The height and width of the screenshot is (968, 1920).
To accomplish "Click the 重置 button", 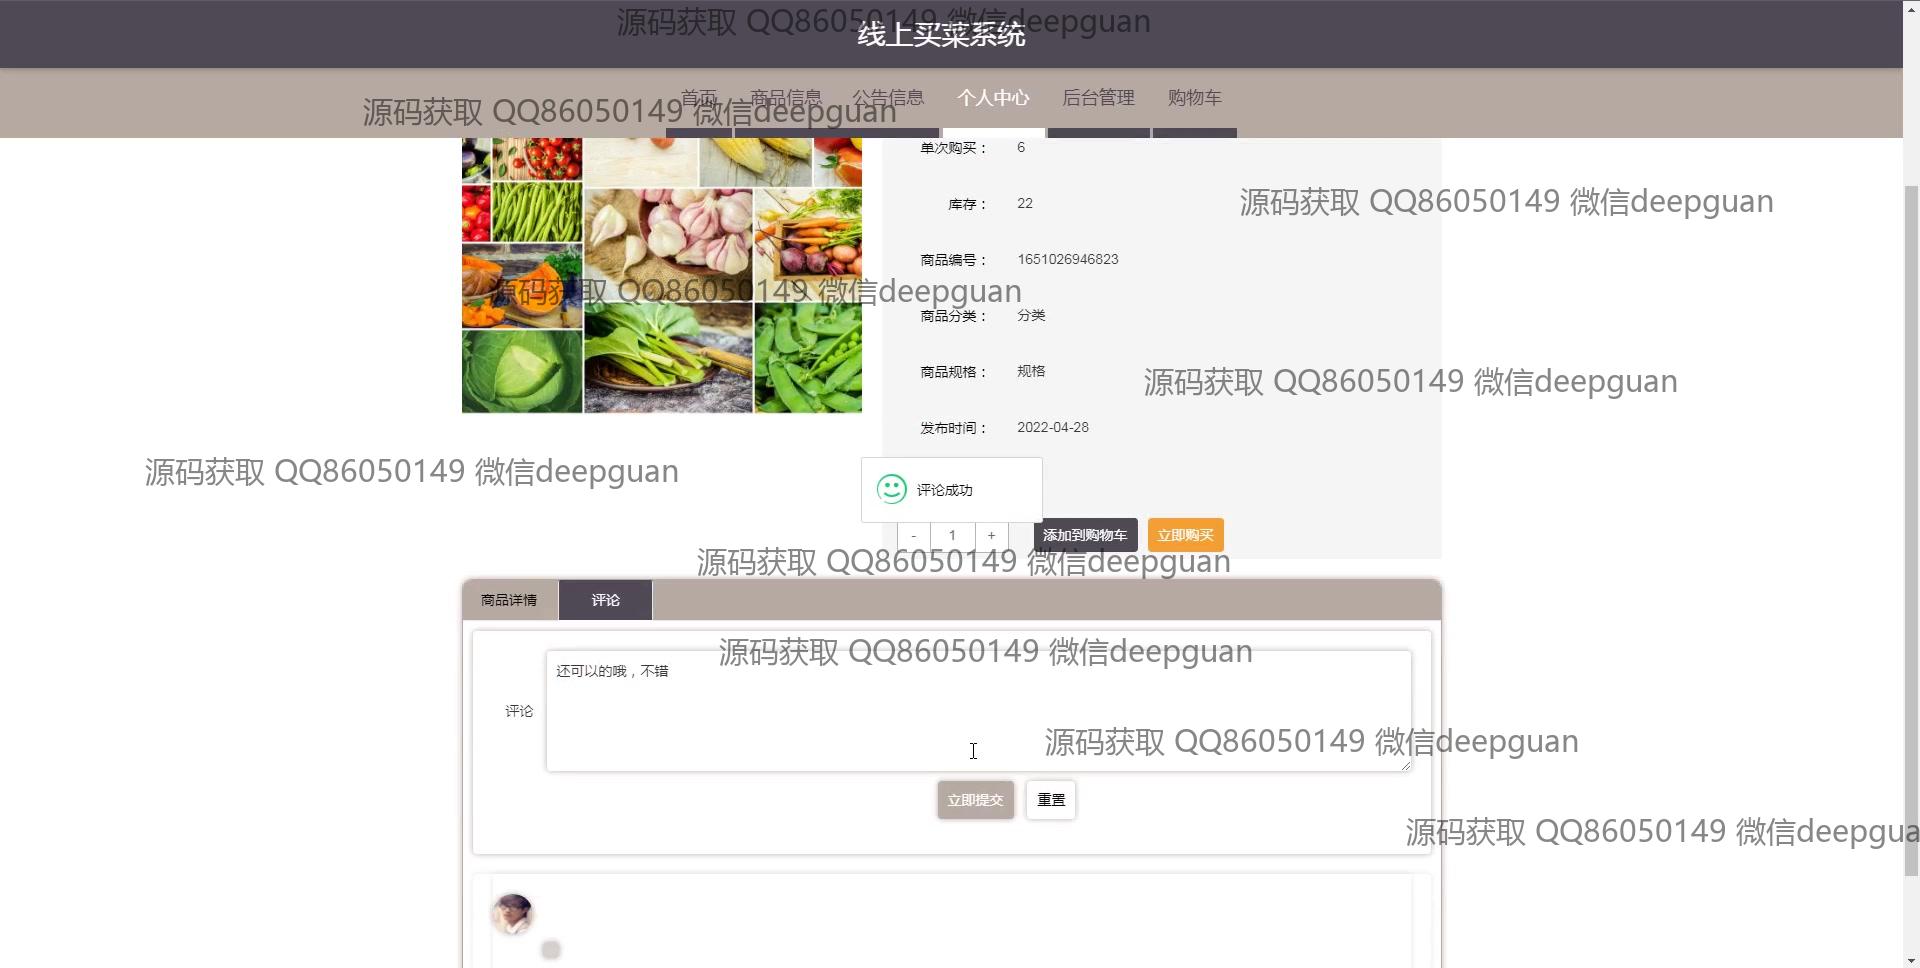I will (x=1051, y=800).
